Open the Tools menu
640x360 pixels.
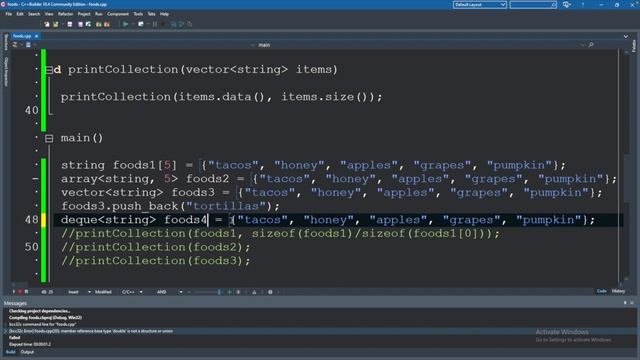pyautogui.click(x=138, y=14)
